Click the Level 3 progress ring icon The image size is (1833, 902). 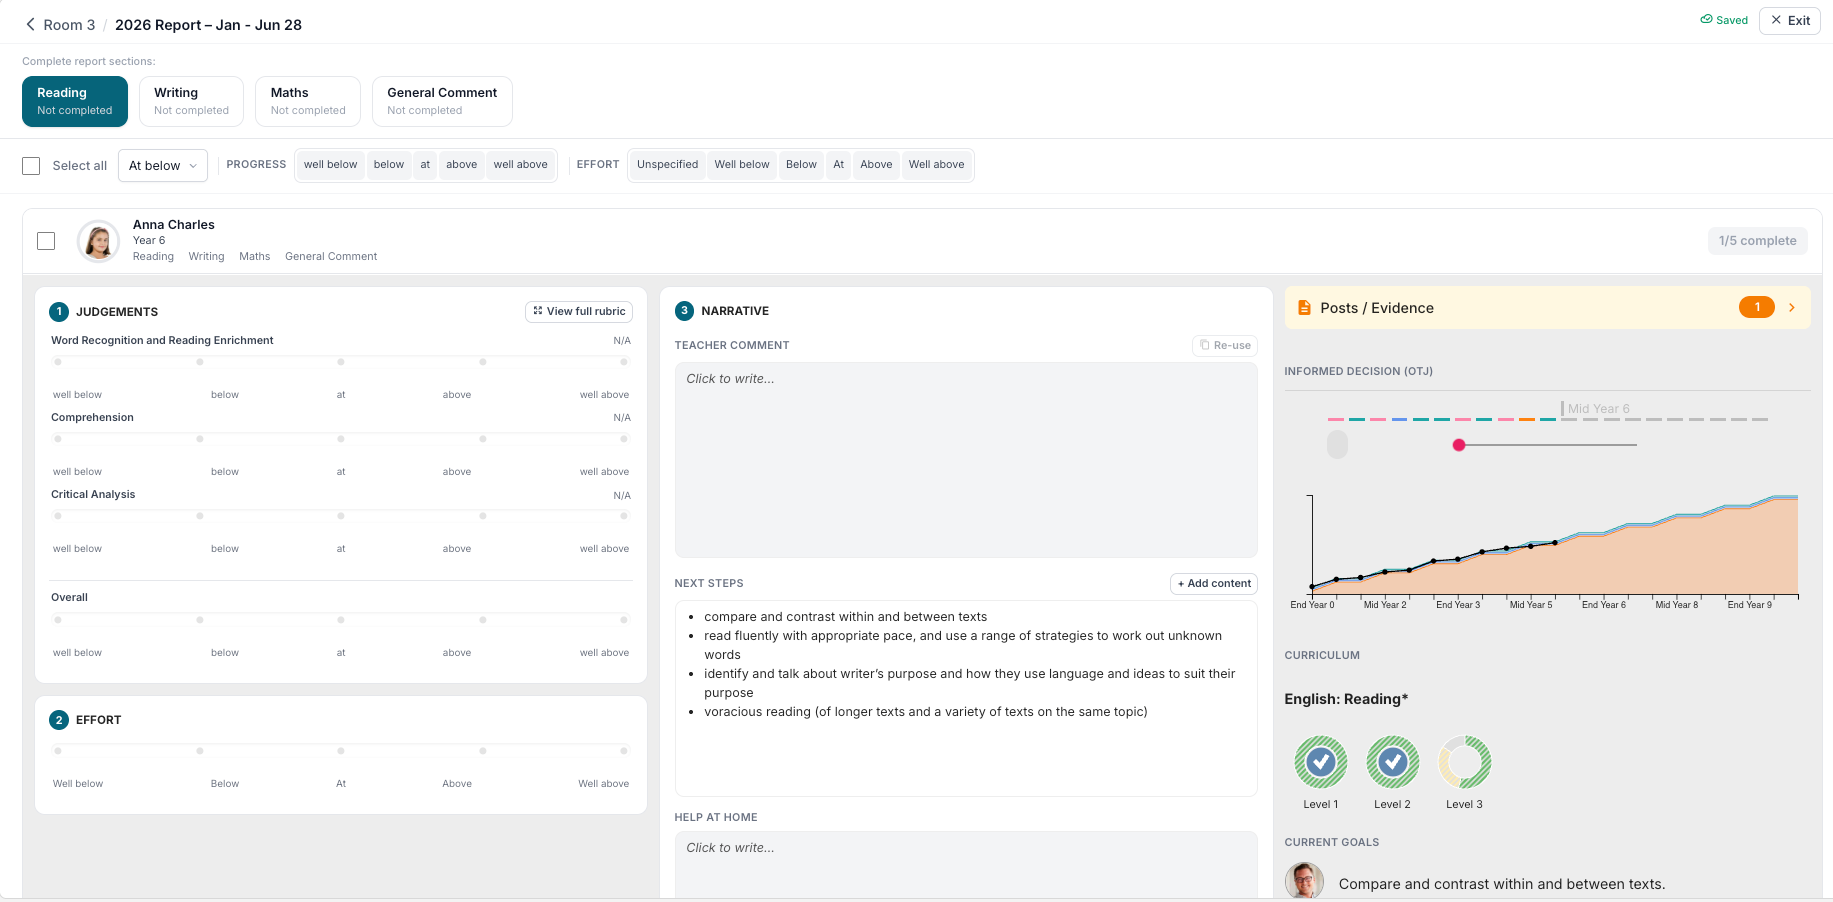[1464, 763]
